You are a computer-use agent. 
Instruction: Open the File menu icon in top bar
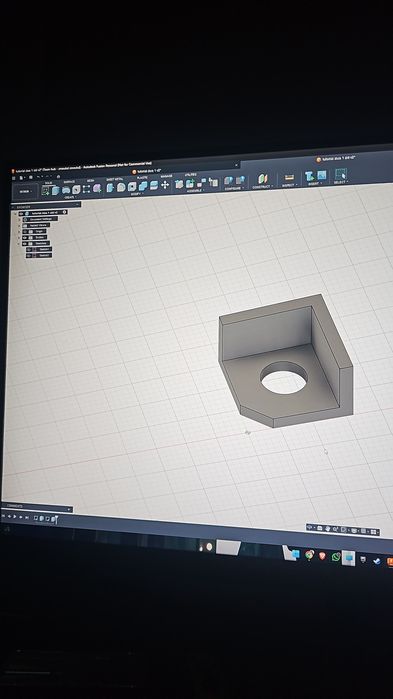pyautogui.click(x=21, y=177)
